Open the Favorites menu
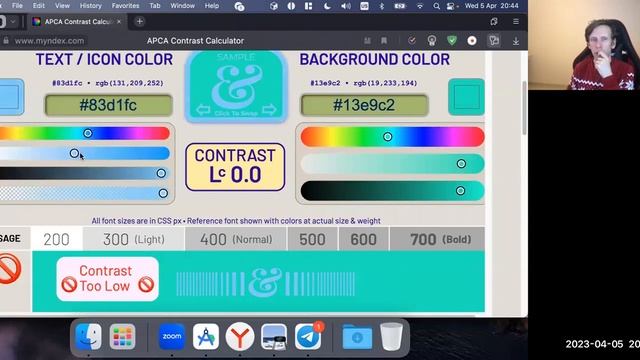Viewport: 640px width, 360px height. click(125, 6)
